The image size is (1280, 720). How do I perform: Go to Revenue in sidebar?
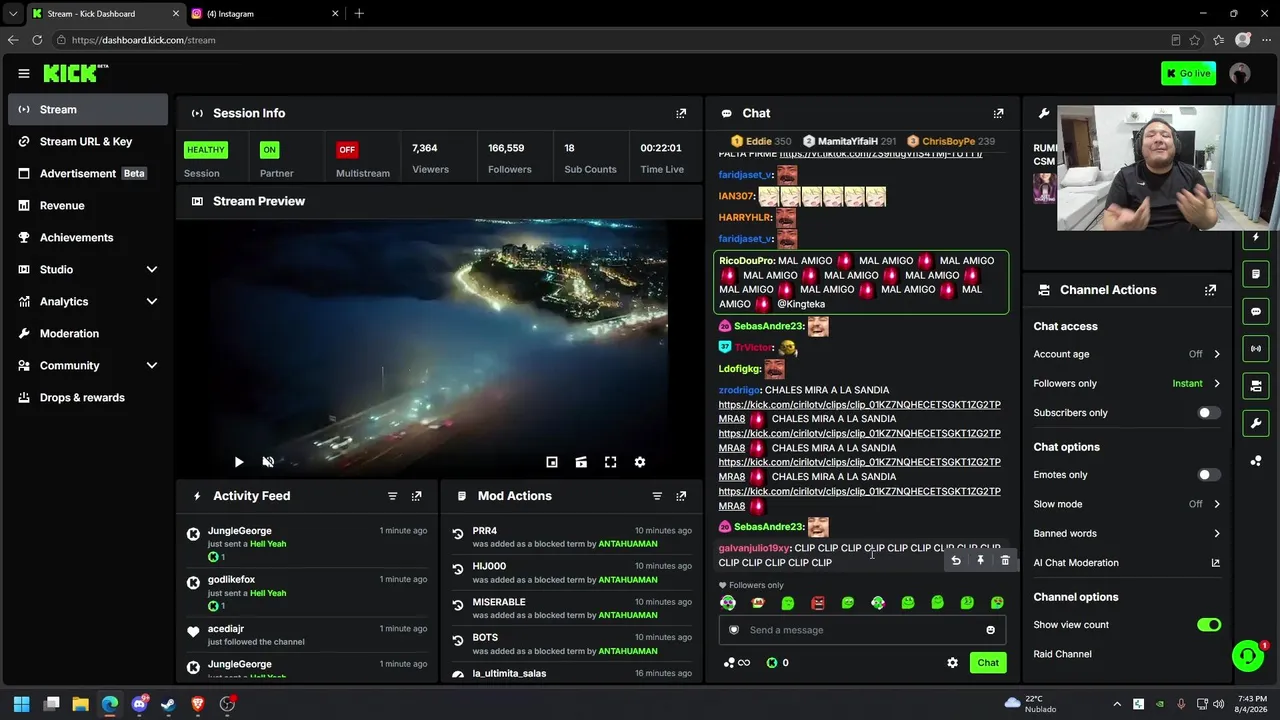(88, 206)
